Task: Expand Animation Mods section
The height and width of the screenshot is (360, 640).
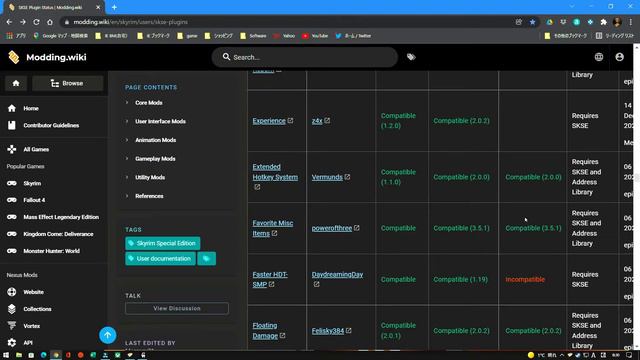Action: click(155, 140)
